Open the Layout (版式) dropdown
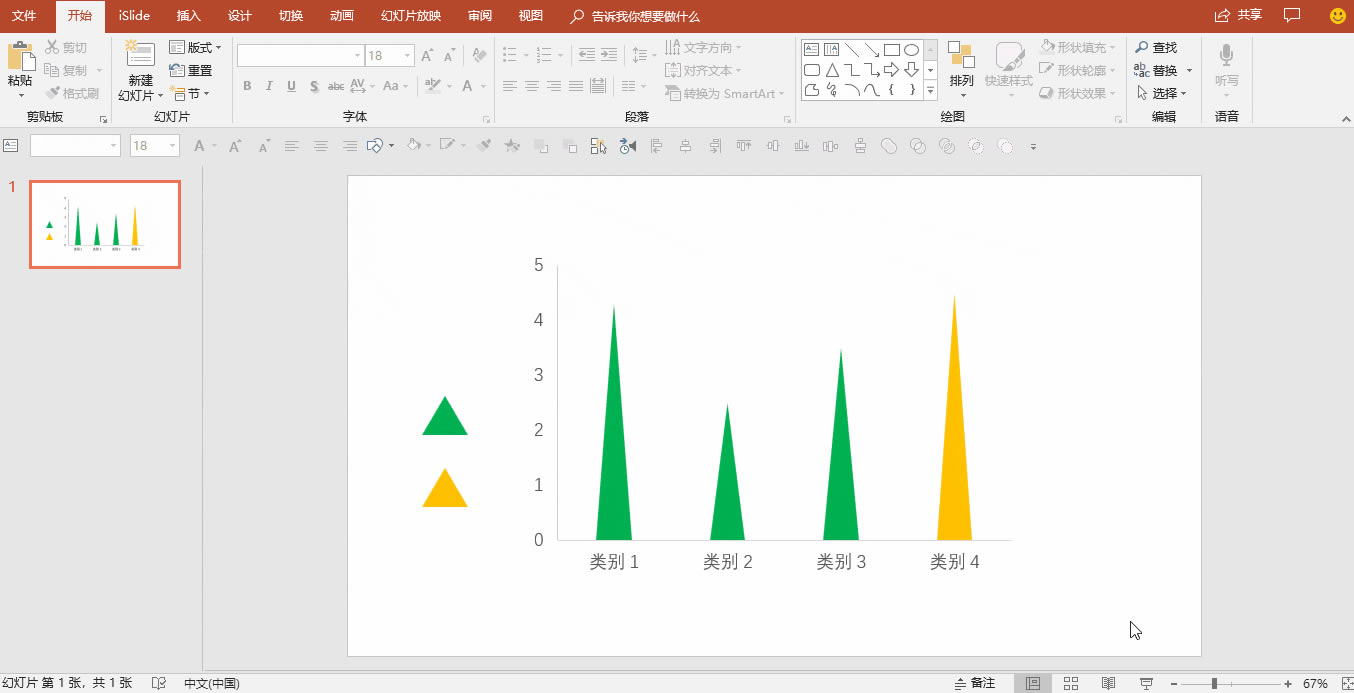 tap(195, 47)
